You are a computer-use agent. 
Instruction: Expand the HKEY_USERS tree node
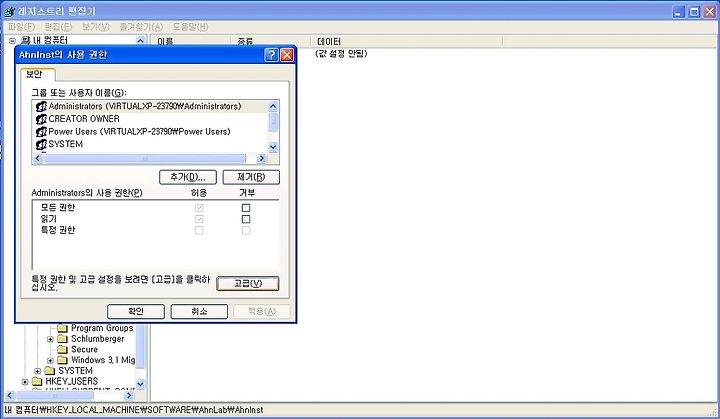coord(25,382)
